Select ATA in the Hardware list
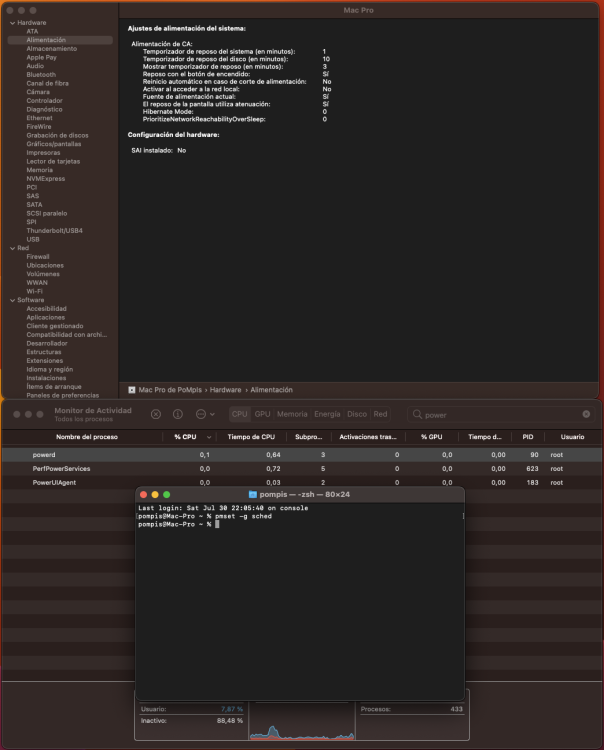This screenshot has height=750, width=604. click(x=32, y=32)
